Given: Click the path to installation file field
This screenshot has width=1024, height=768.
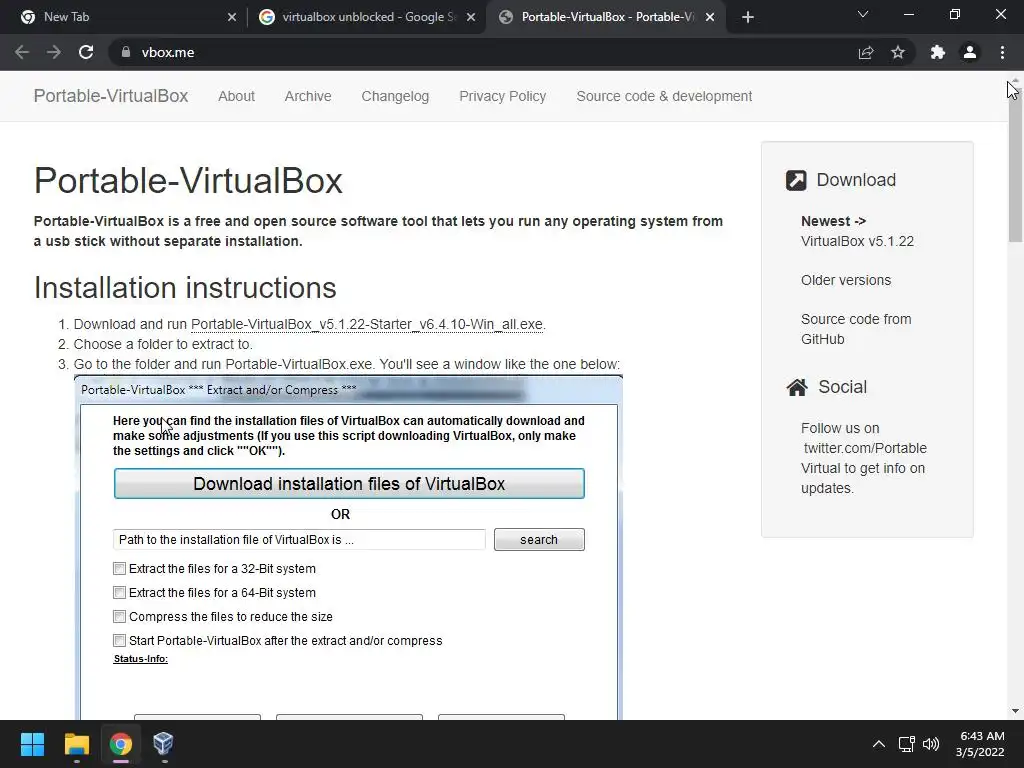Looking at the screenshot, I should (299, 539).
